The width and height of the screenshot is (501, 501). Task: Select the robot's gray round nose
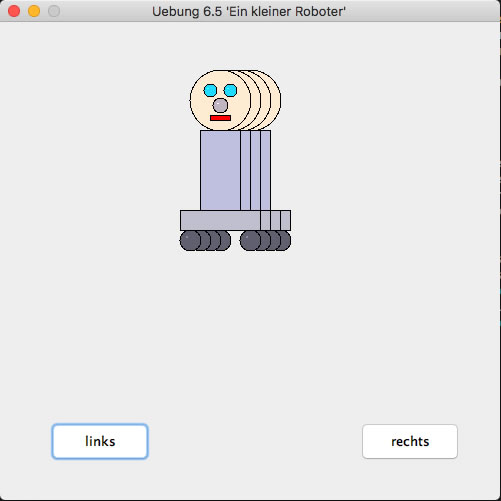[x=220, y=106]
